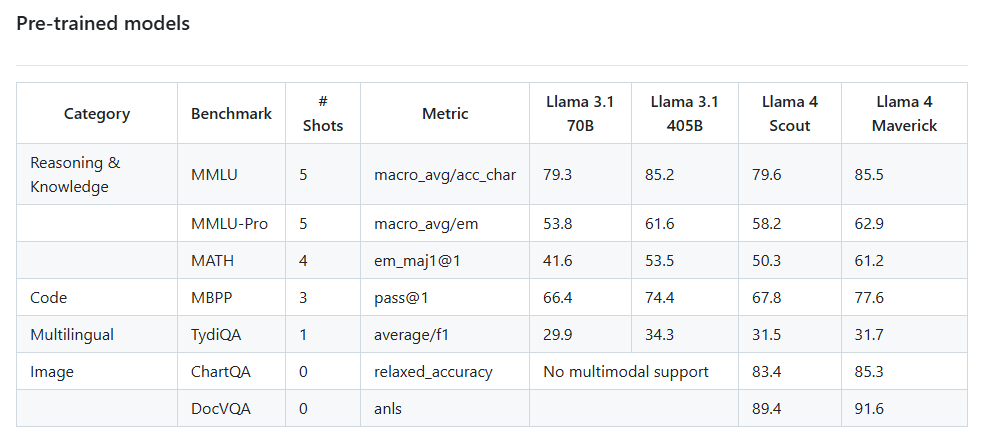Image resolution: width=985 pixels, height=442 pixels.
Task: Click the Llama 3.1 405B header
Action: pos(684,114)
